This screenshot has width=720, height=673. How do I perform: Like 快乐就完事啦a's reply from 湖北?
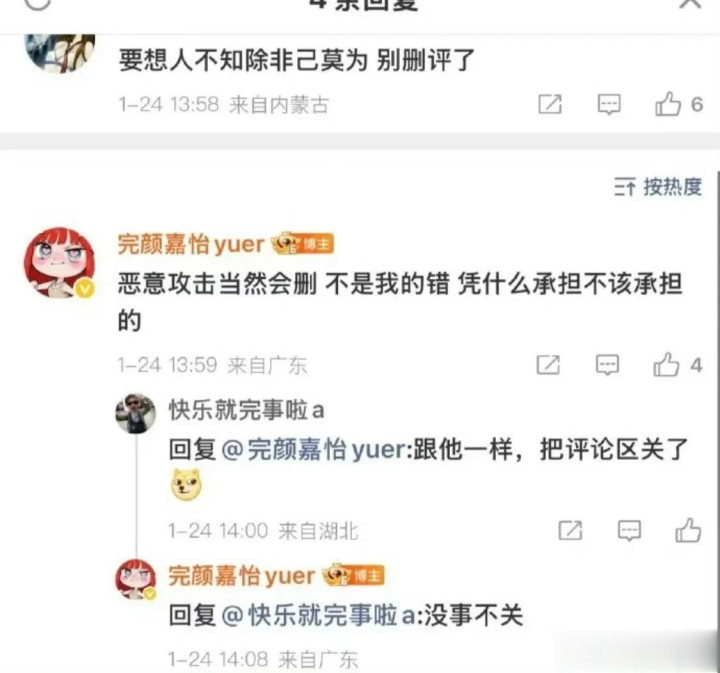point(688,531)
